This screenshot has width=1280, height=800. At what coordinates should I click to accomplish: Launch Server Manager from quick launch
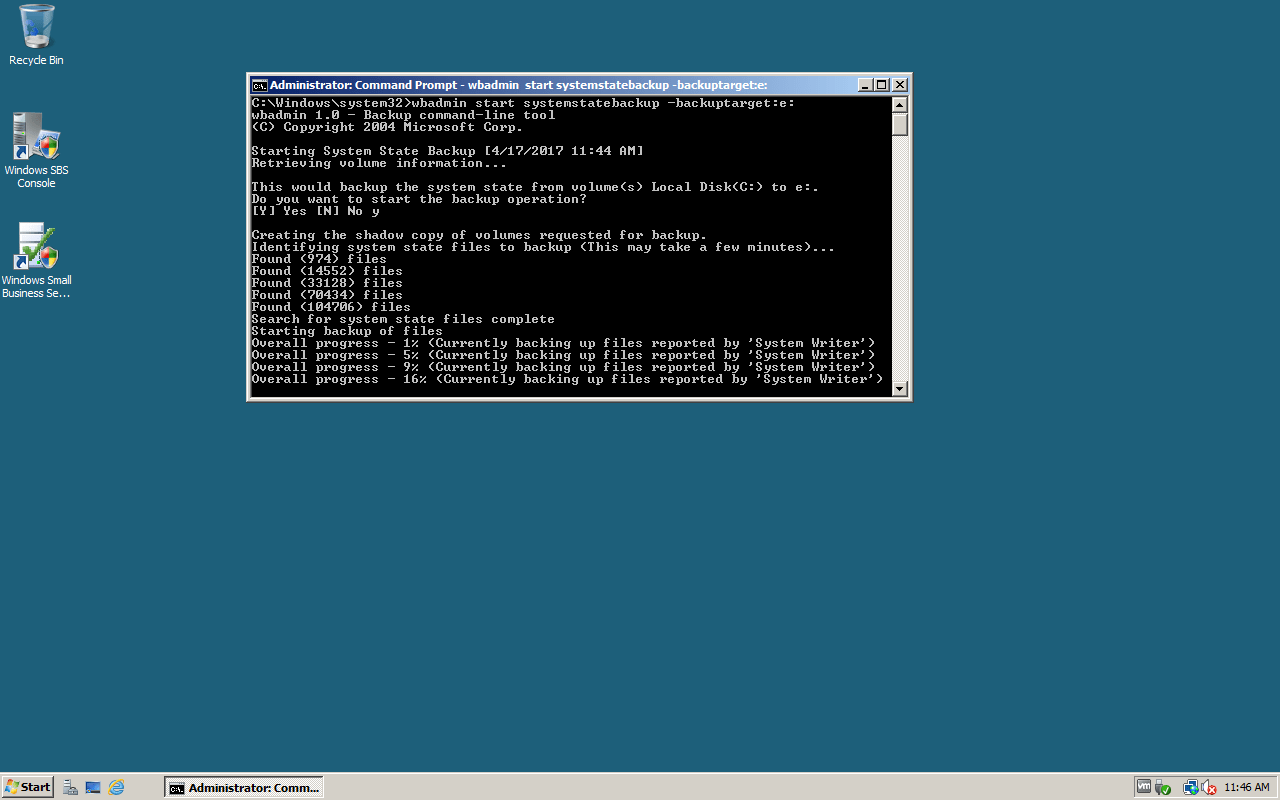click(x=70, y=787)
